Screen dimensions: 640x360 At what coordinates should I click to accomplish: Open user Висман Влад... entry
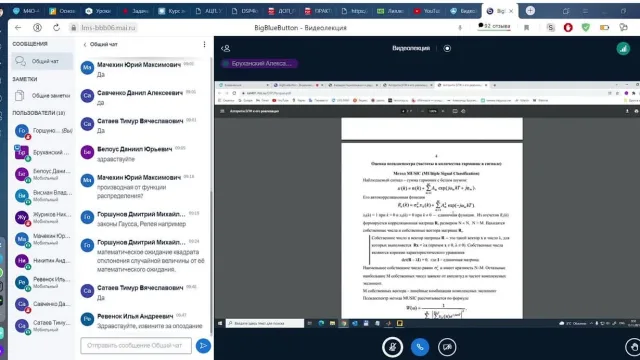(x=42, y=196)
